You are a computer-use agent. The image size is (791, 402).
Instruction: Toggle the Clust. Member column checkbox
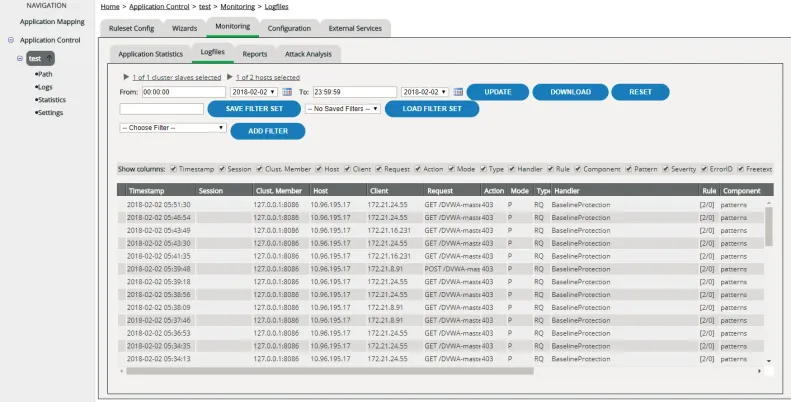259,169
